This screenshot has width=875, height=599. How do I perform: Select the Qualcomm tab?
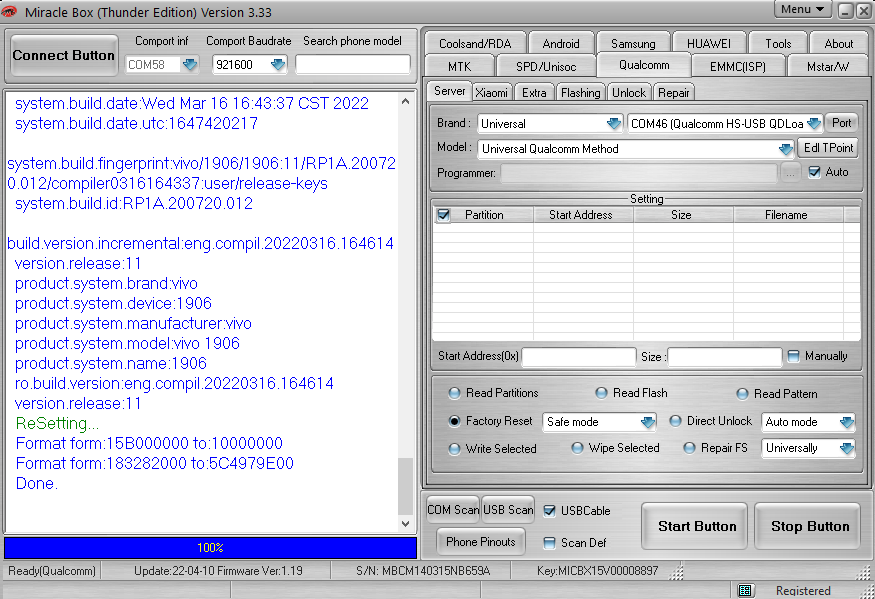pyautogui.click(x=644, y=65)
